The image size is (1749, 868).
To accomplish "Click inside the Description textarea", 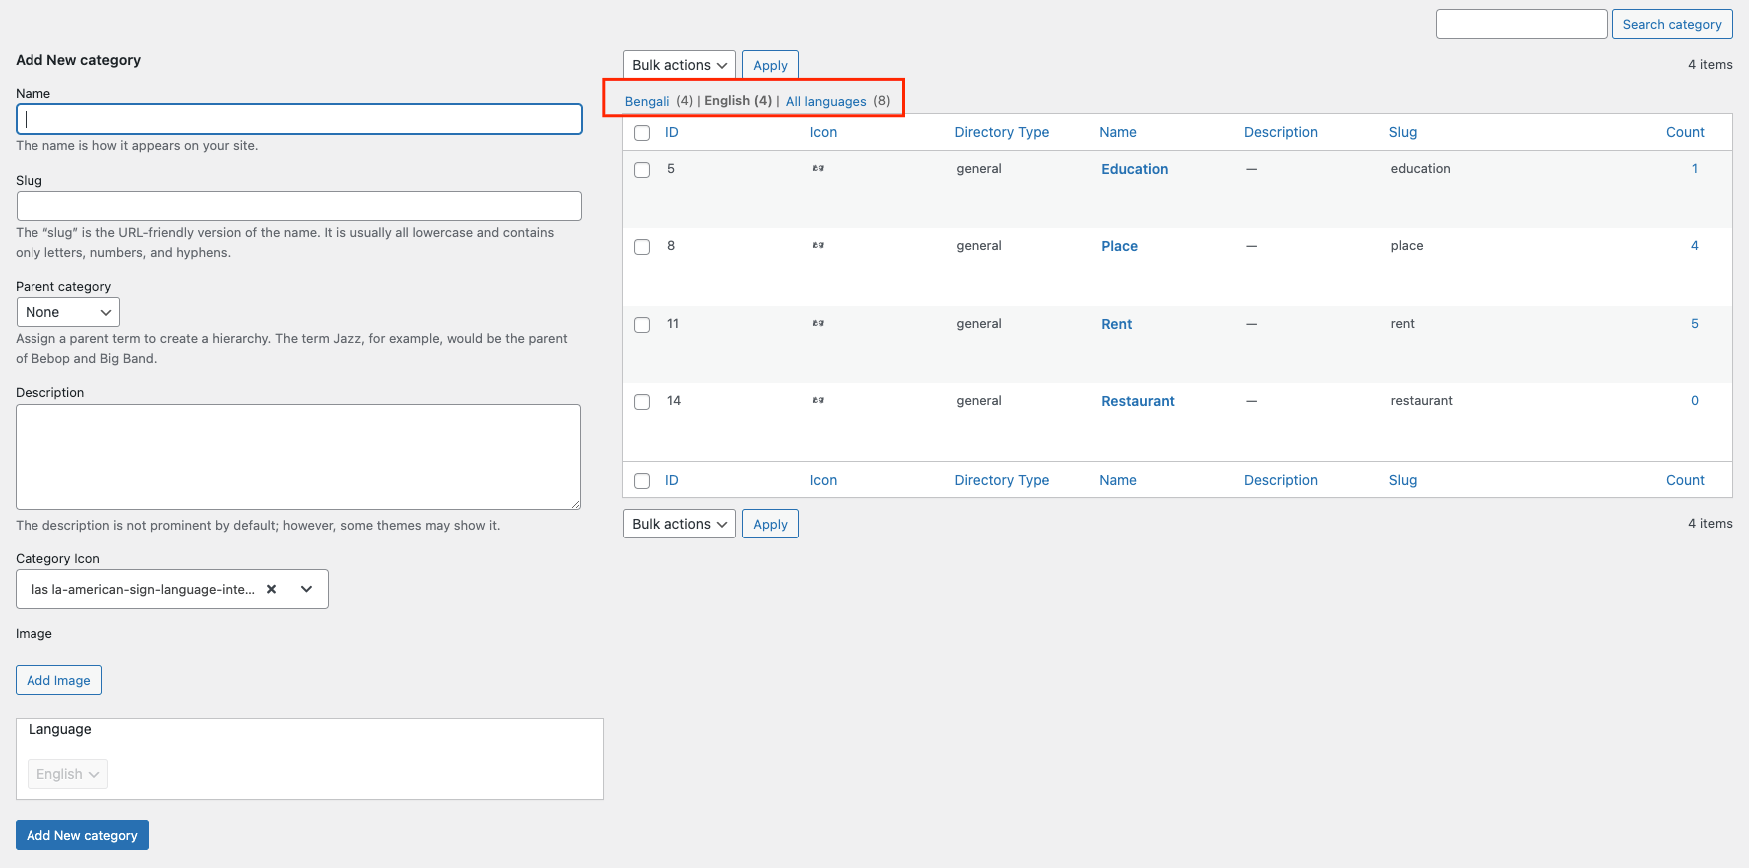I will (x=298, y=457).
